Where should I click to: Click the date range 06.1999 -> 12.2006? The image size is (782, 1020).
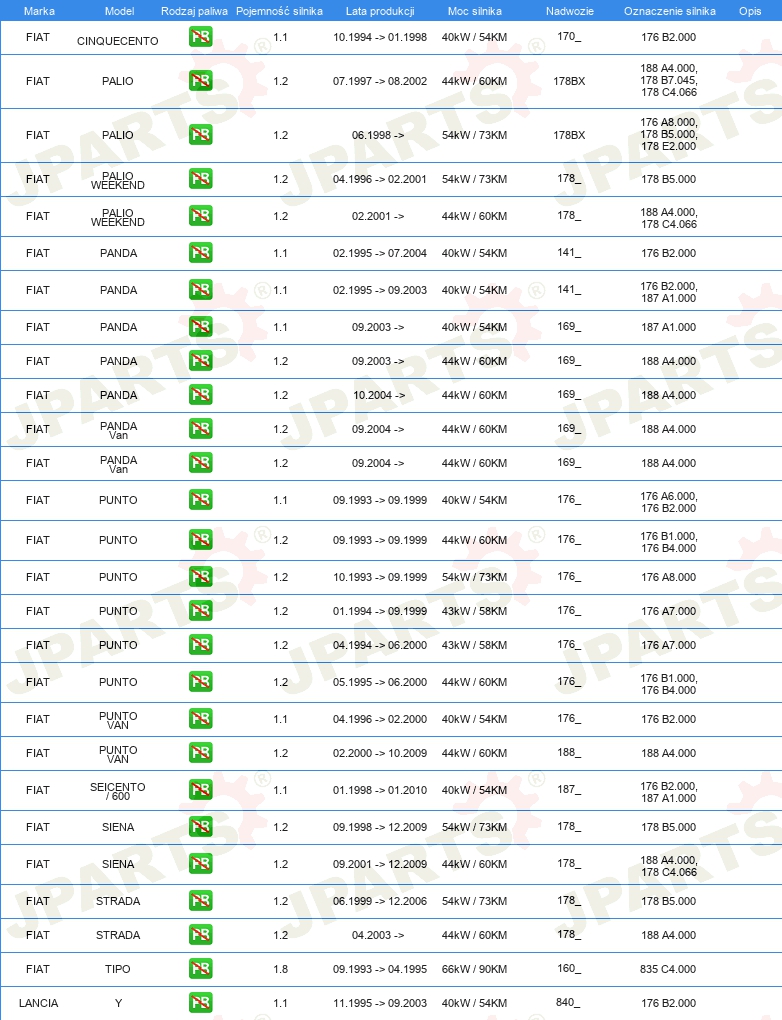tap(380, 901)
